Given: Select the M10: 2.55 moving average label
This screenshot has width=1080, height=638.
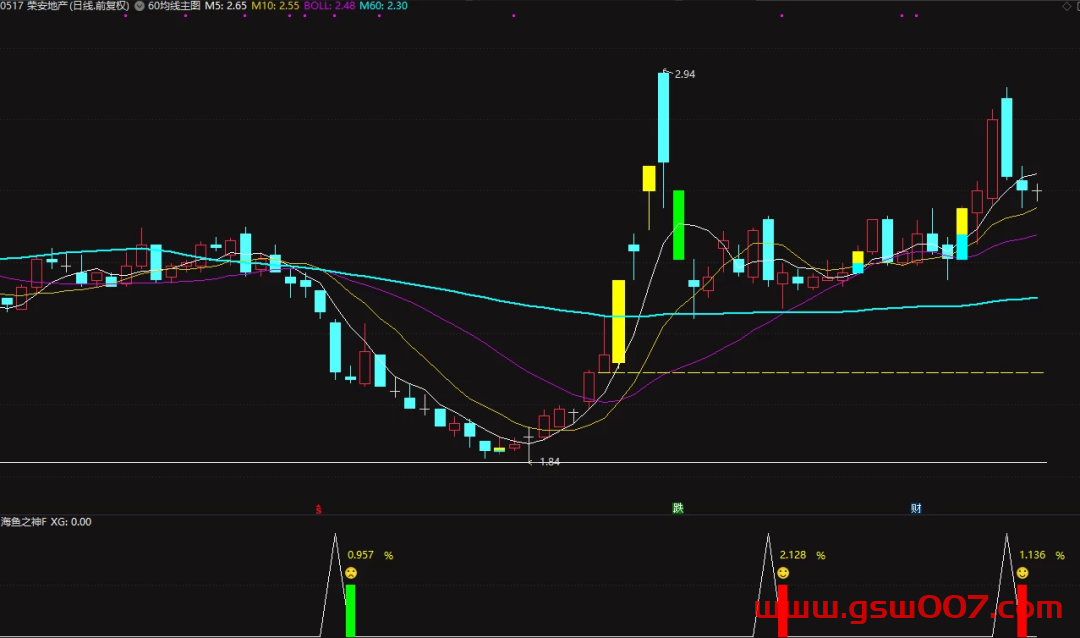Looking at the screenshot, I should click(275, 6).
